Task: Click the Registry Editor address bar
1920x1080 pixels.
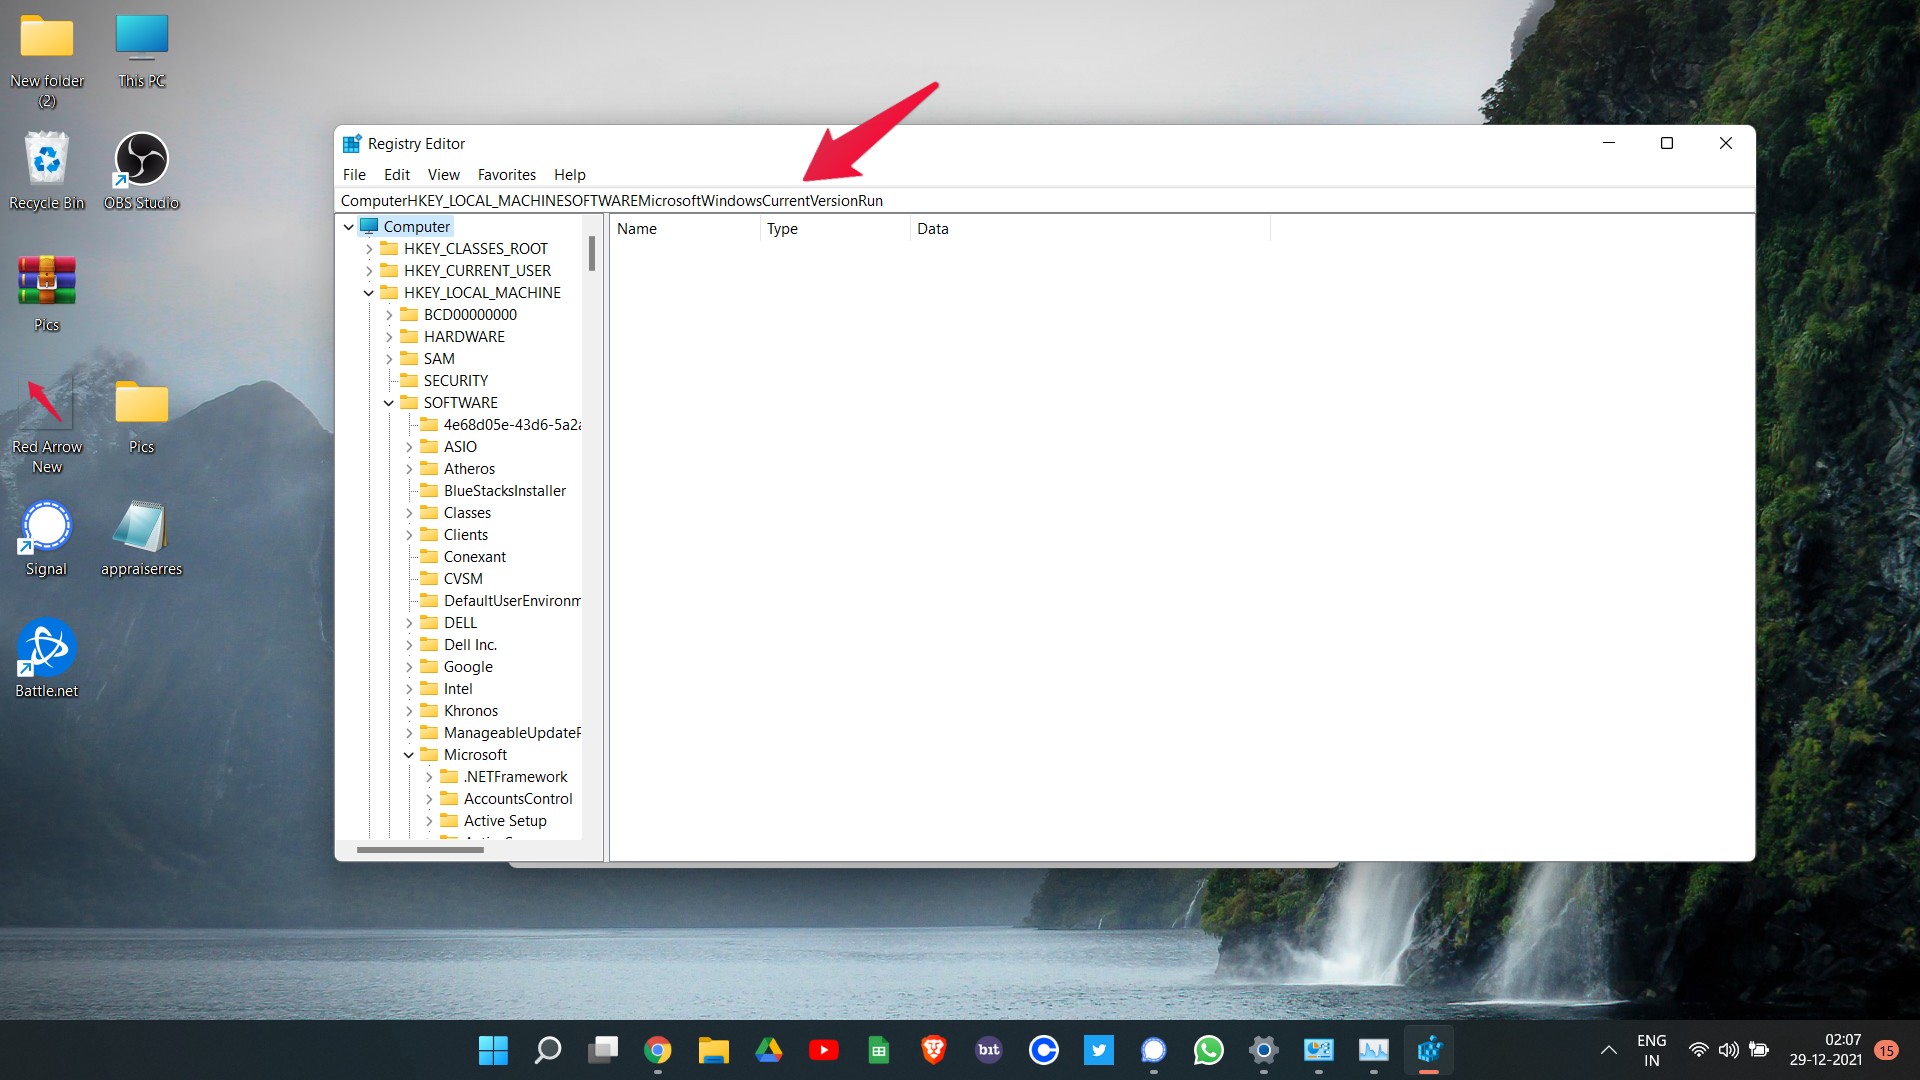Action: click(x=1043, y=199)
